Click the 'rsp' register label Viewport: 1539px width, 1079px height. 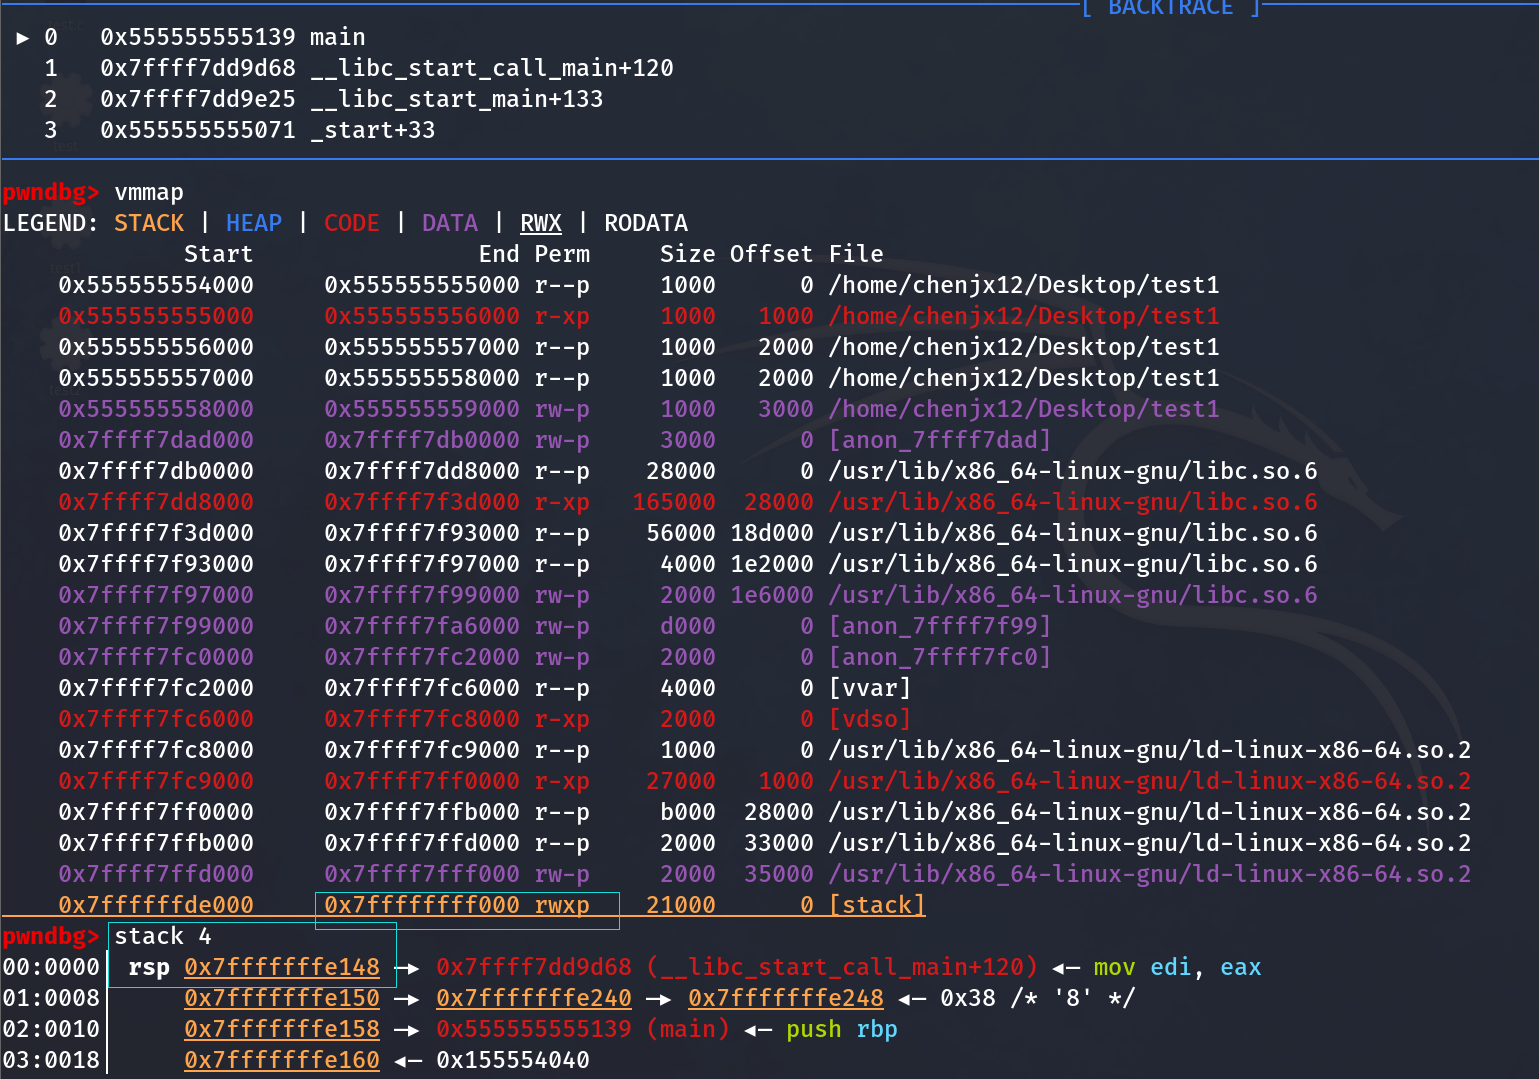point(149,967)
